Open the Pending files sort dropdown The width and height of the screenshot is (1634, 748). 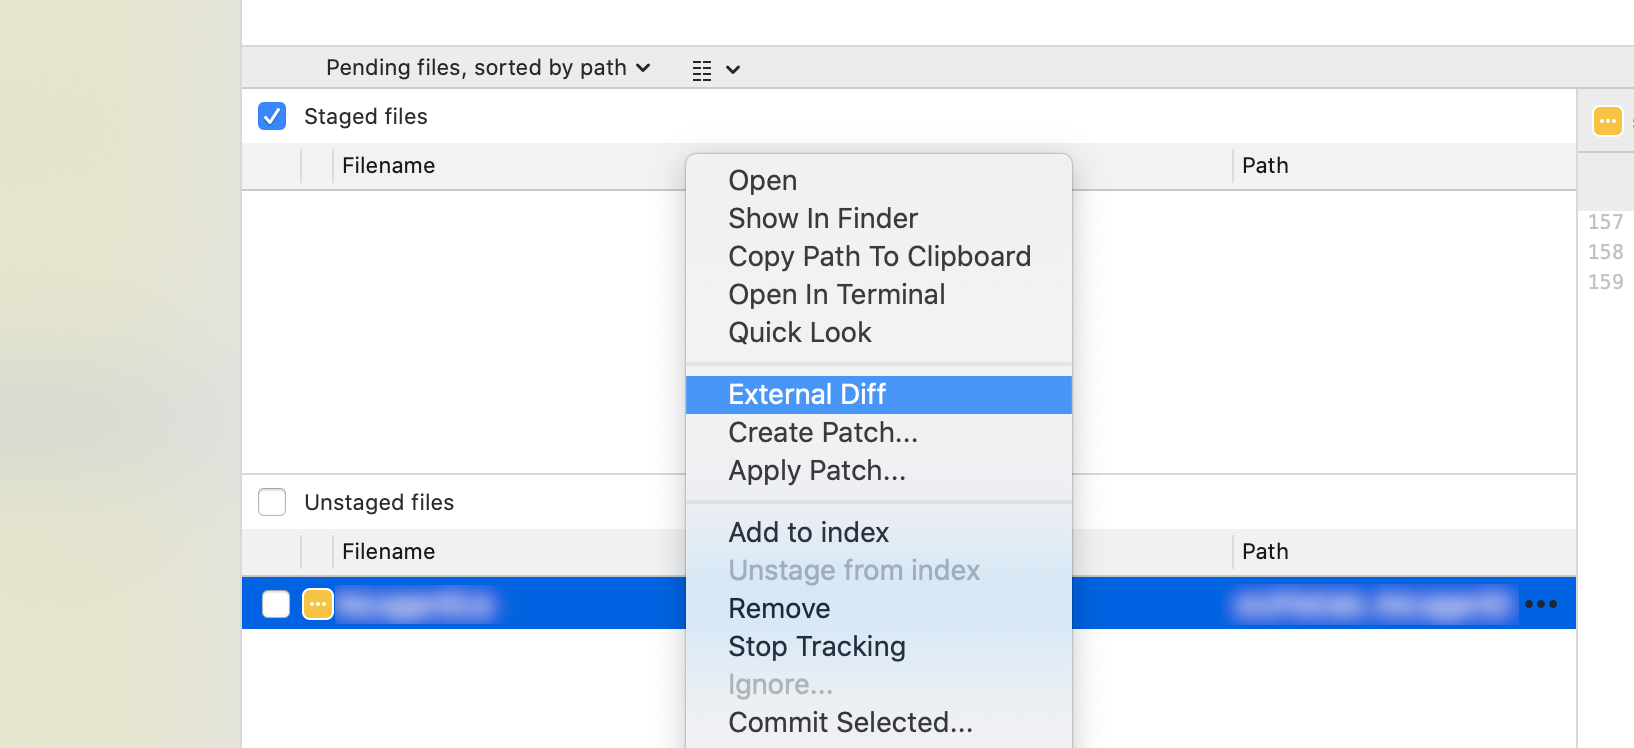pos(488,68)
